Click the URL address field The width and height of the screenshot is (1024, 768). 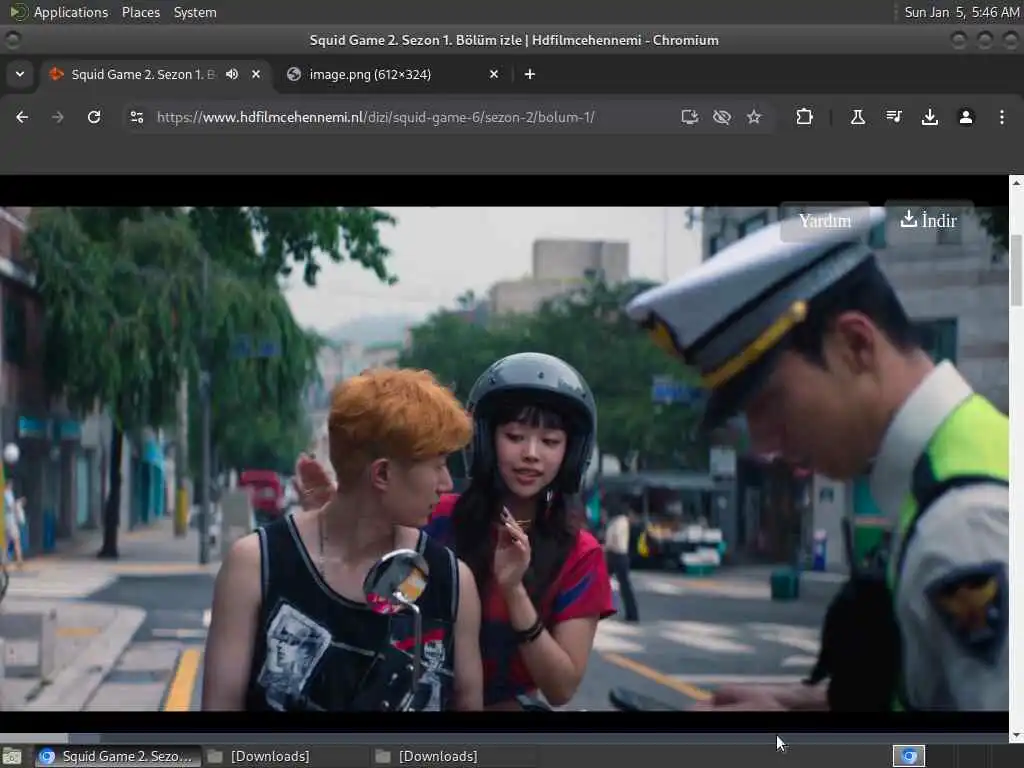tap(400, 117)
